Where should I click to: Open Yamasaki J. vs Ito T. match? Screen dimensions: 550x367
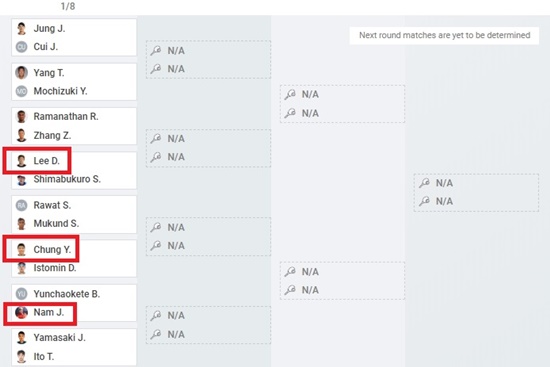coord(74,347)
